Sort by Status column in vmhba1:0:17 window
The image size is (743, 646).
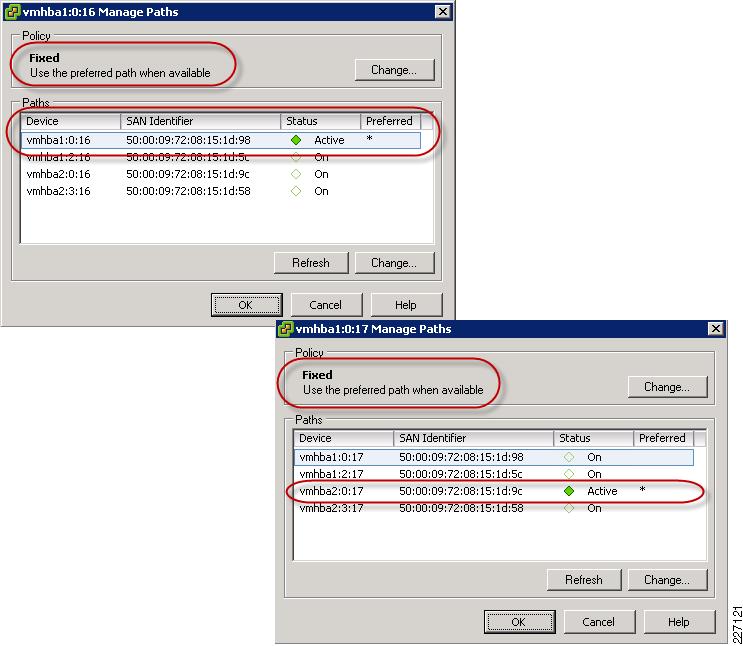click(x=593, y=438)
